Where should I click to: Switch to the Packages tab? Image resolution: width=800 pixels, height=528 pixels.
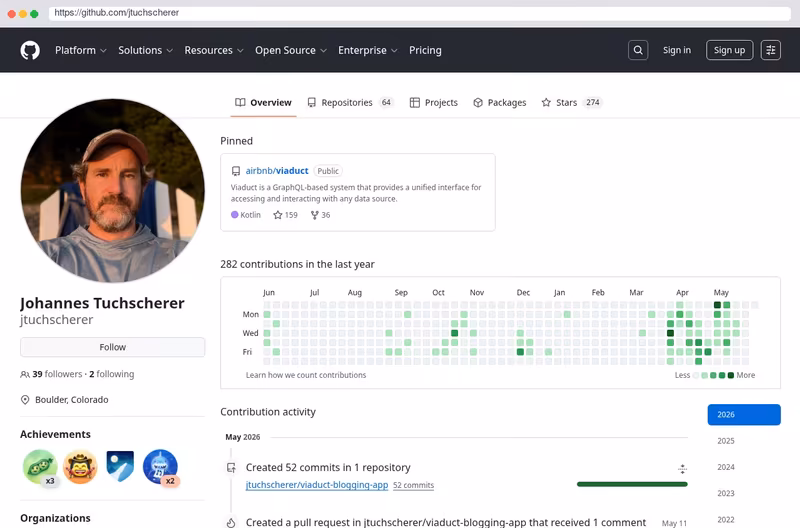(499, 103)
